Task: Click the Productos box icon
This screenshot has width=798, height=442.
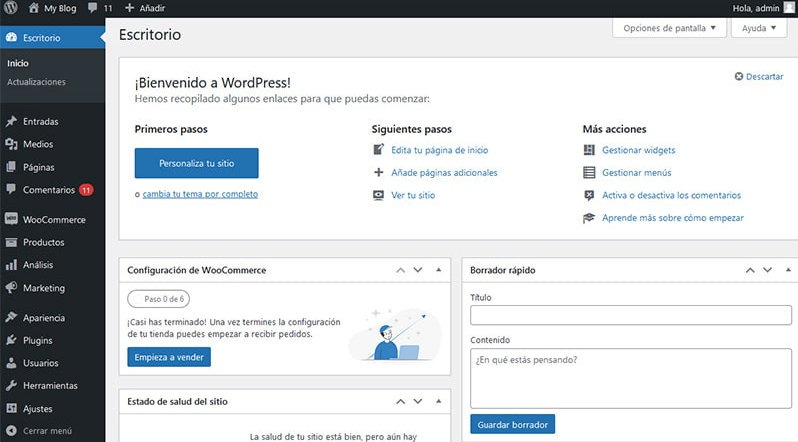Action: 11,242
